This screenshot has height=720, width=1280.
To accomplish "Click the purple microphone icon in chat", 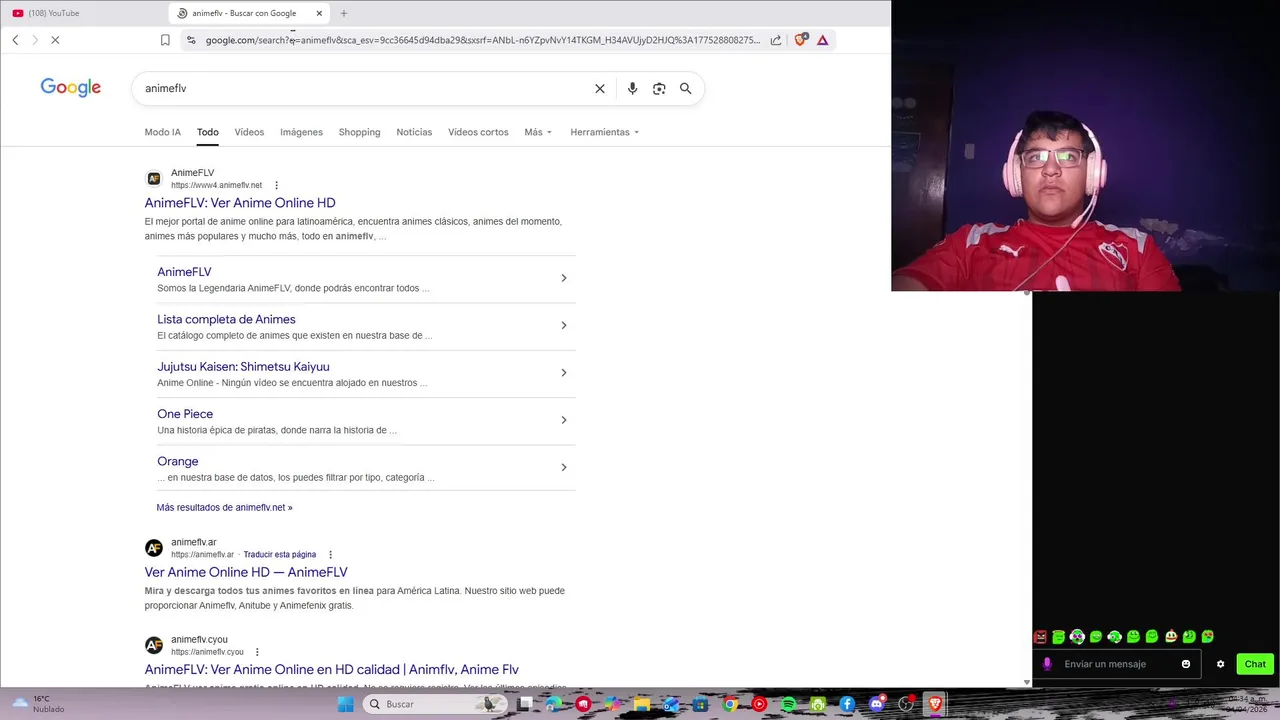I will coord(1047,664).
